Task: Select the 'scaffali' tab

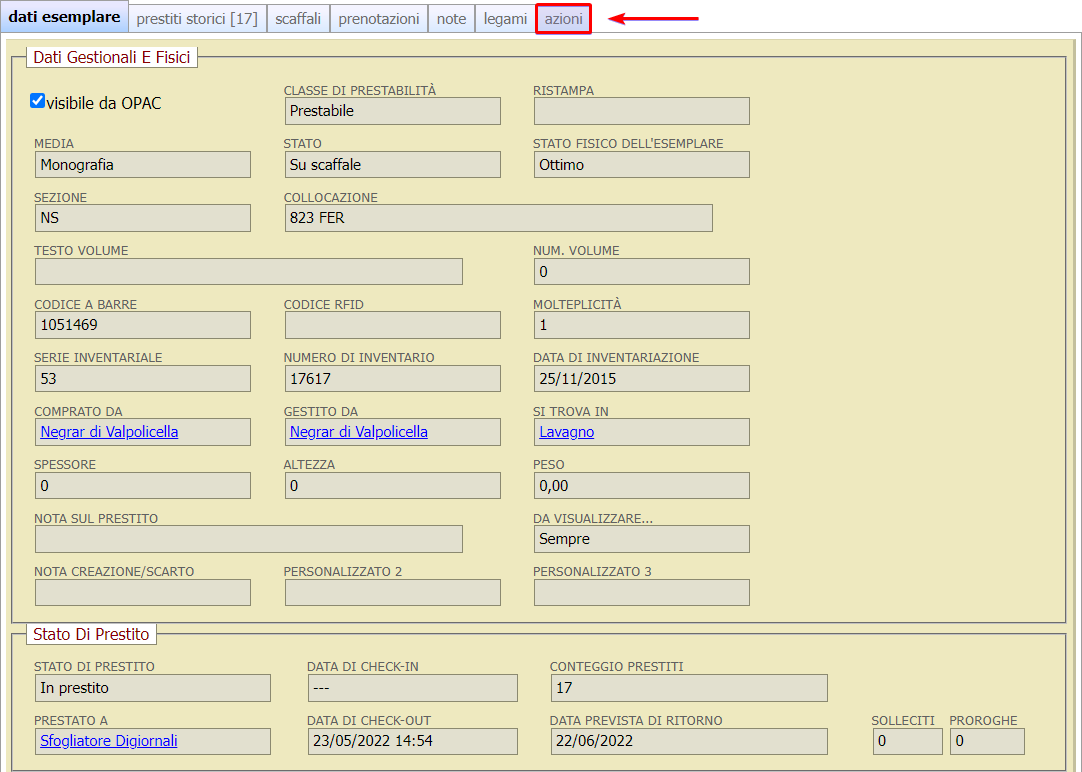Action: [x=298, y=19]
